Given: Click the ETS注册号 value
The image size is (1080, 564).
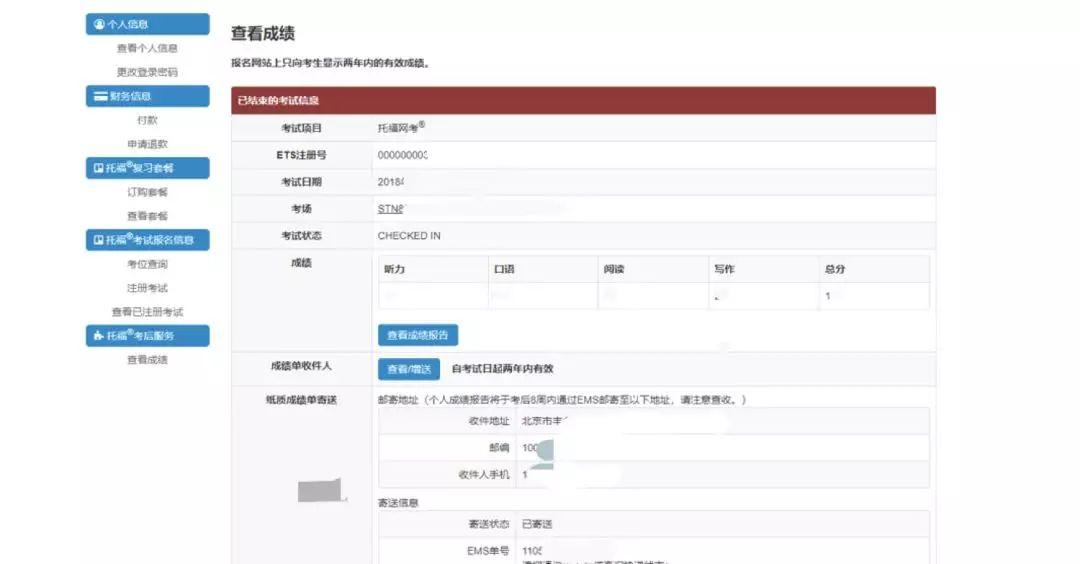Looking at the screenshot, I should coord(402,155).
